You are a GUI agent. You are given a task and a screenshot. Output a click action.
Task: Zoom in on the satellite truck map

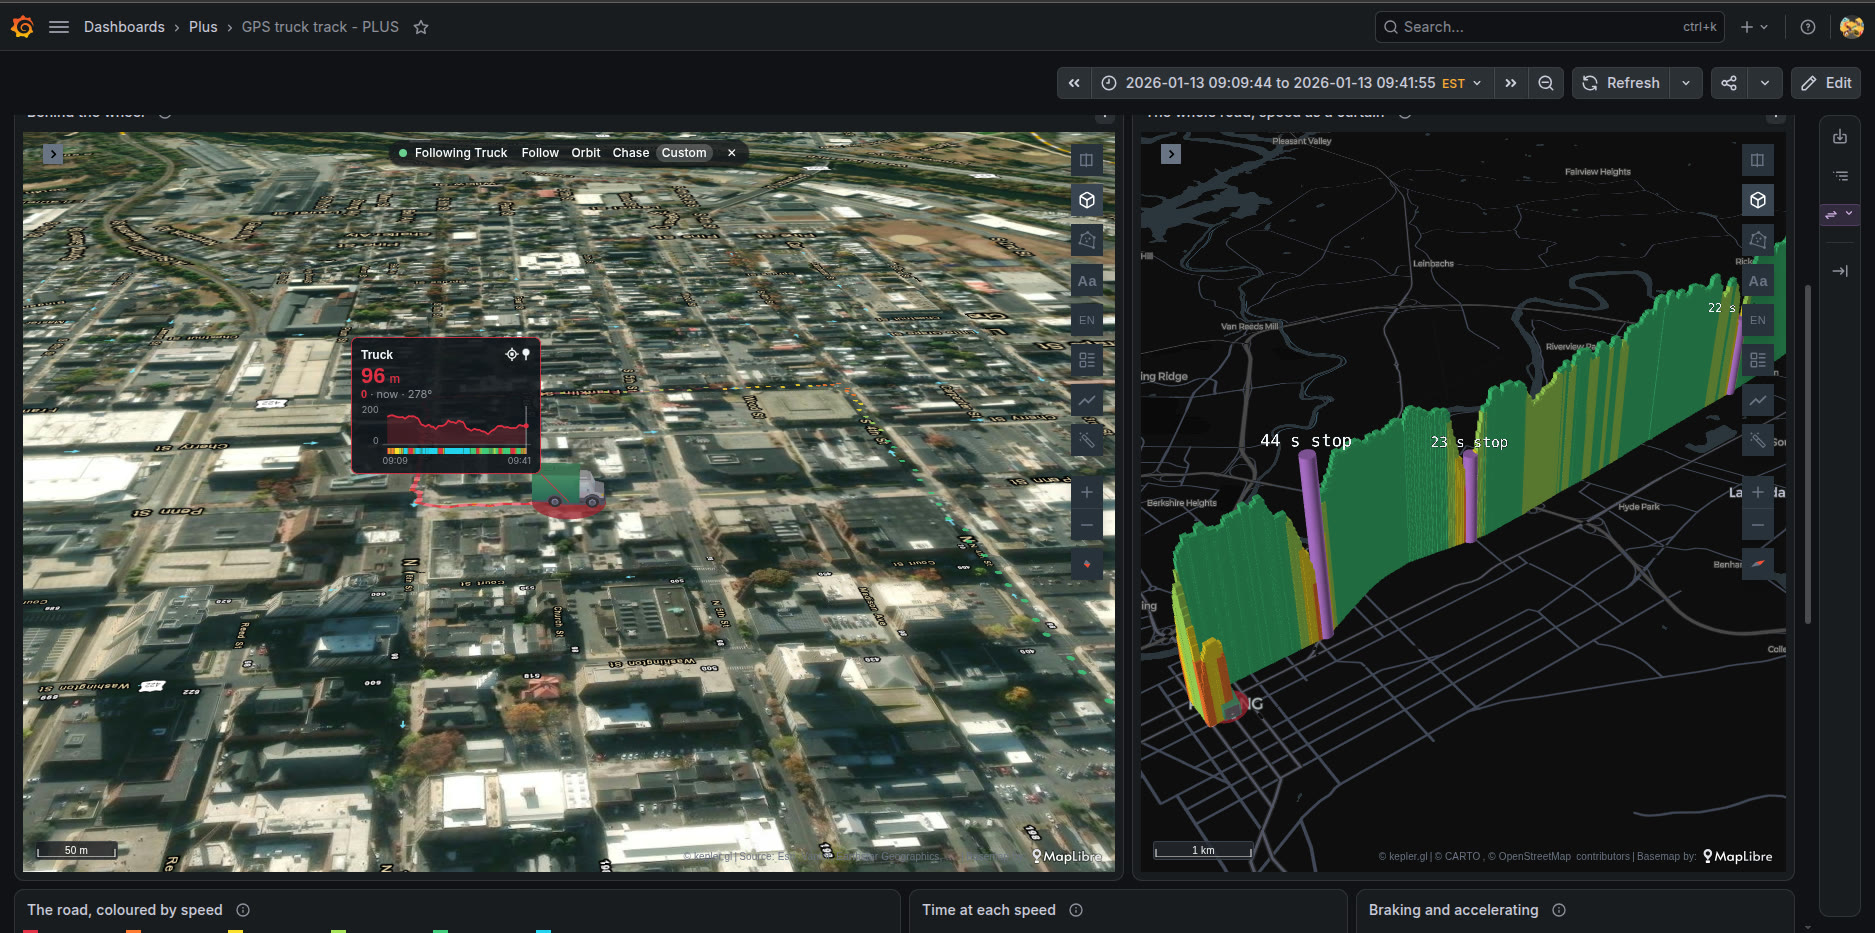pyautogui.click(x=1087, y=492)
